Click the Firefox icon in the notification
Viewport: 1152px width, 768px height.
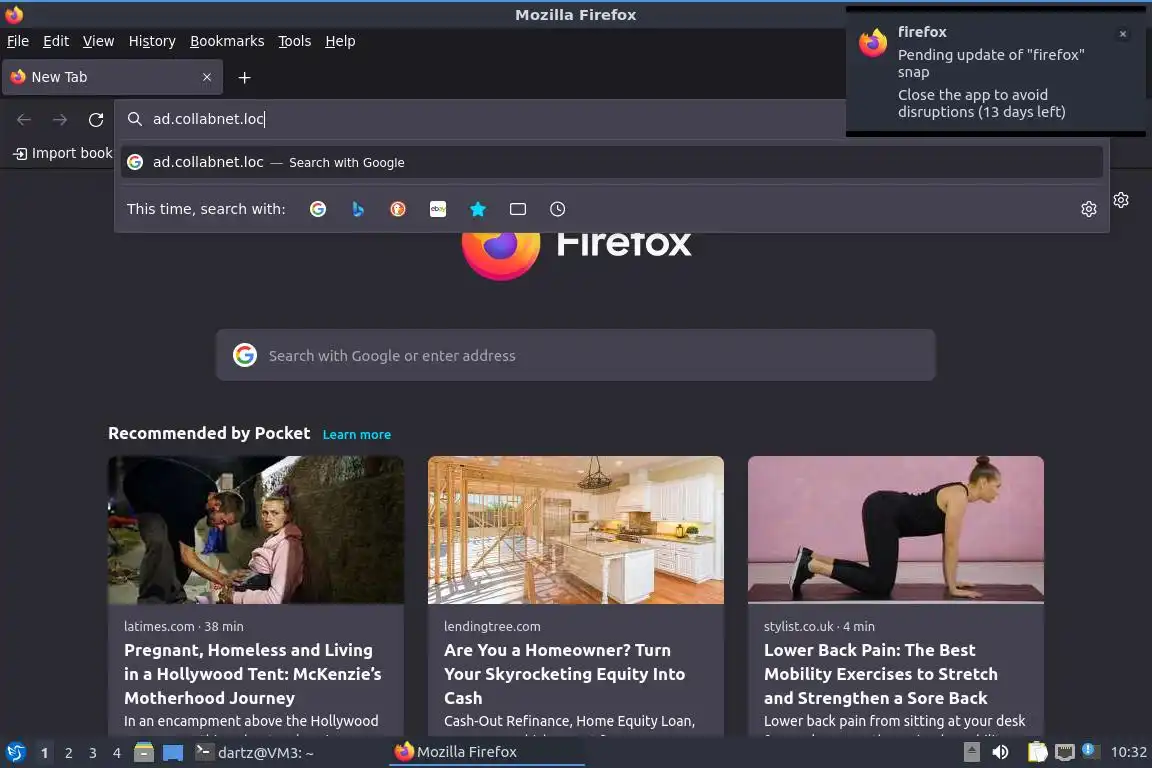873,43
